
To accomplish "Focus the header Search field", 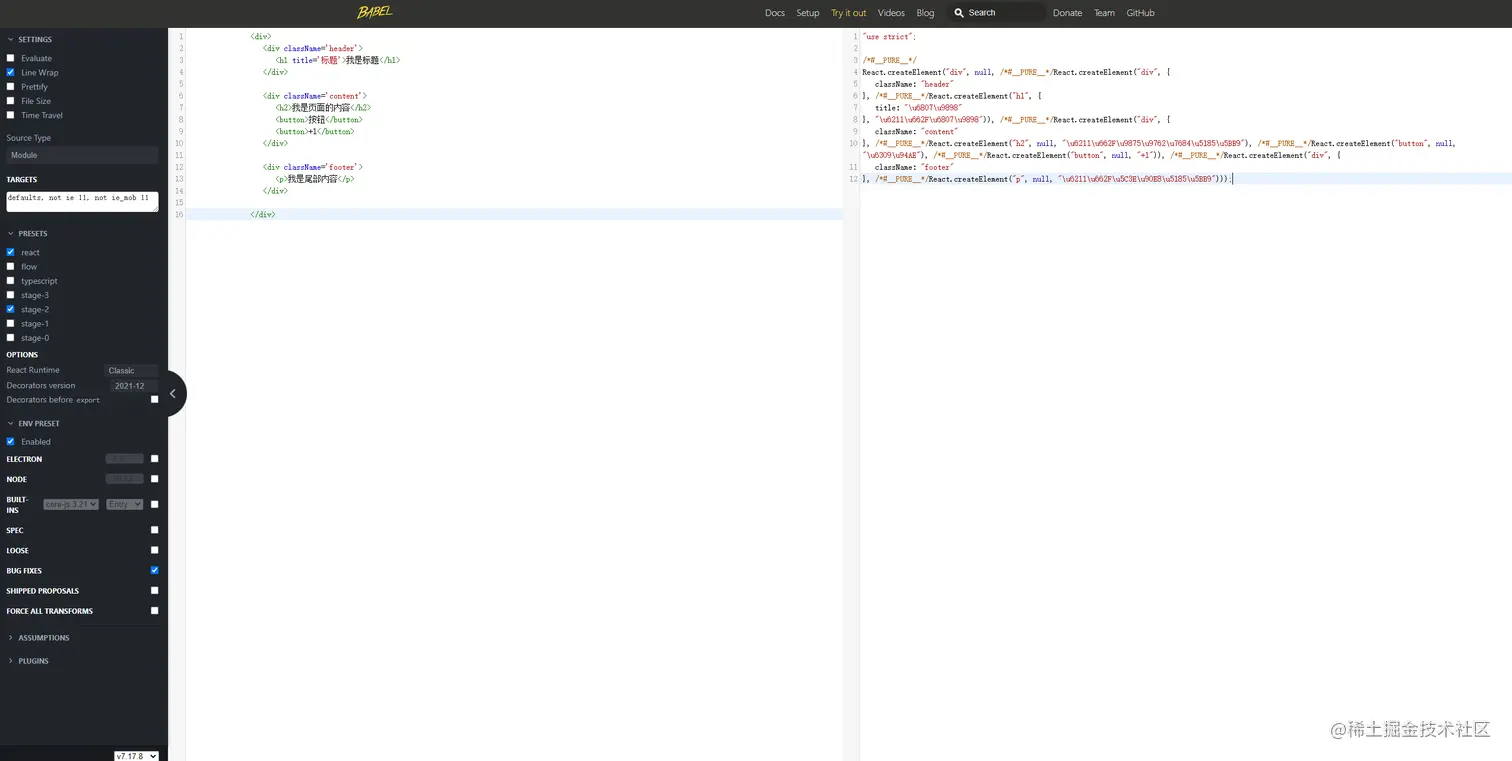I will 998,13.
